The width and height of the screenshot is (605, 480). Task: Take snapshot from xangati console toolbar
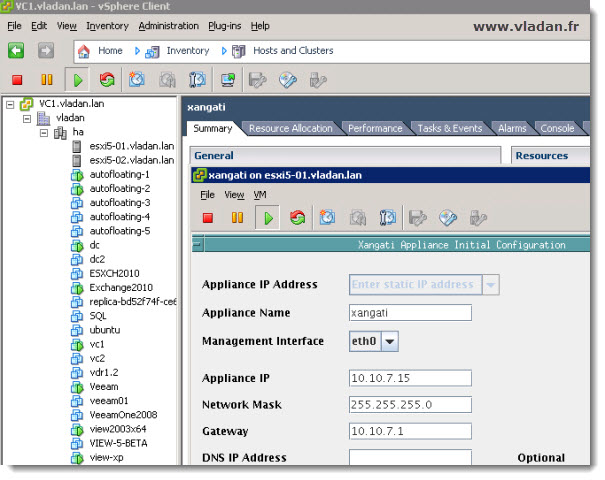327,218
